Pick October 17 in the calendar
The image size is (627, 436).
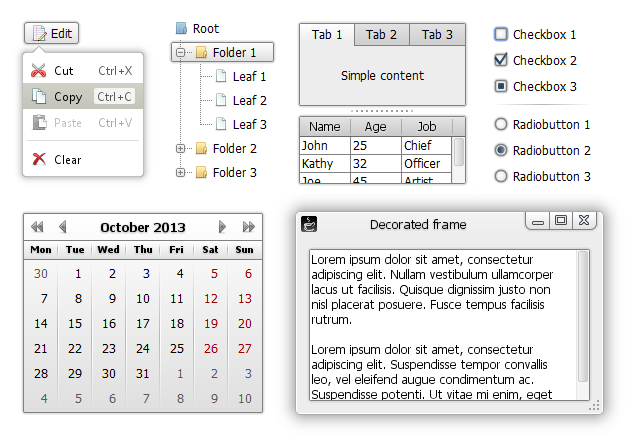[x=143, y=323]
